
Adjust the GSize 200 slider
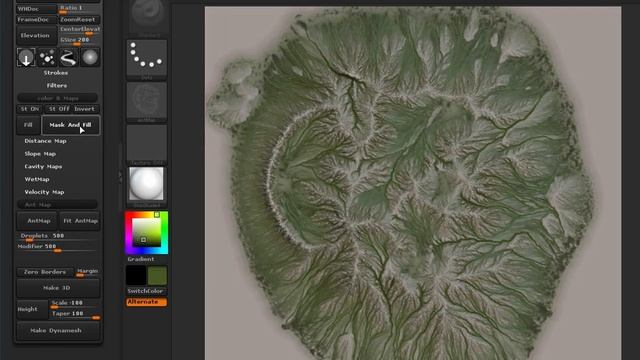(x=80, y=40)
